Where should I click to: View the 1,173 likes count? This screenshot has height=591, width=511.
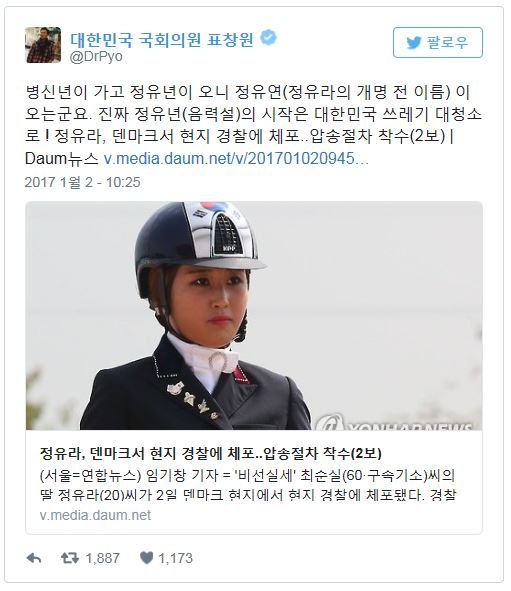pos(175,558)
